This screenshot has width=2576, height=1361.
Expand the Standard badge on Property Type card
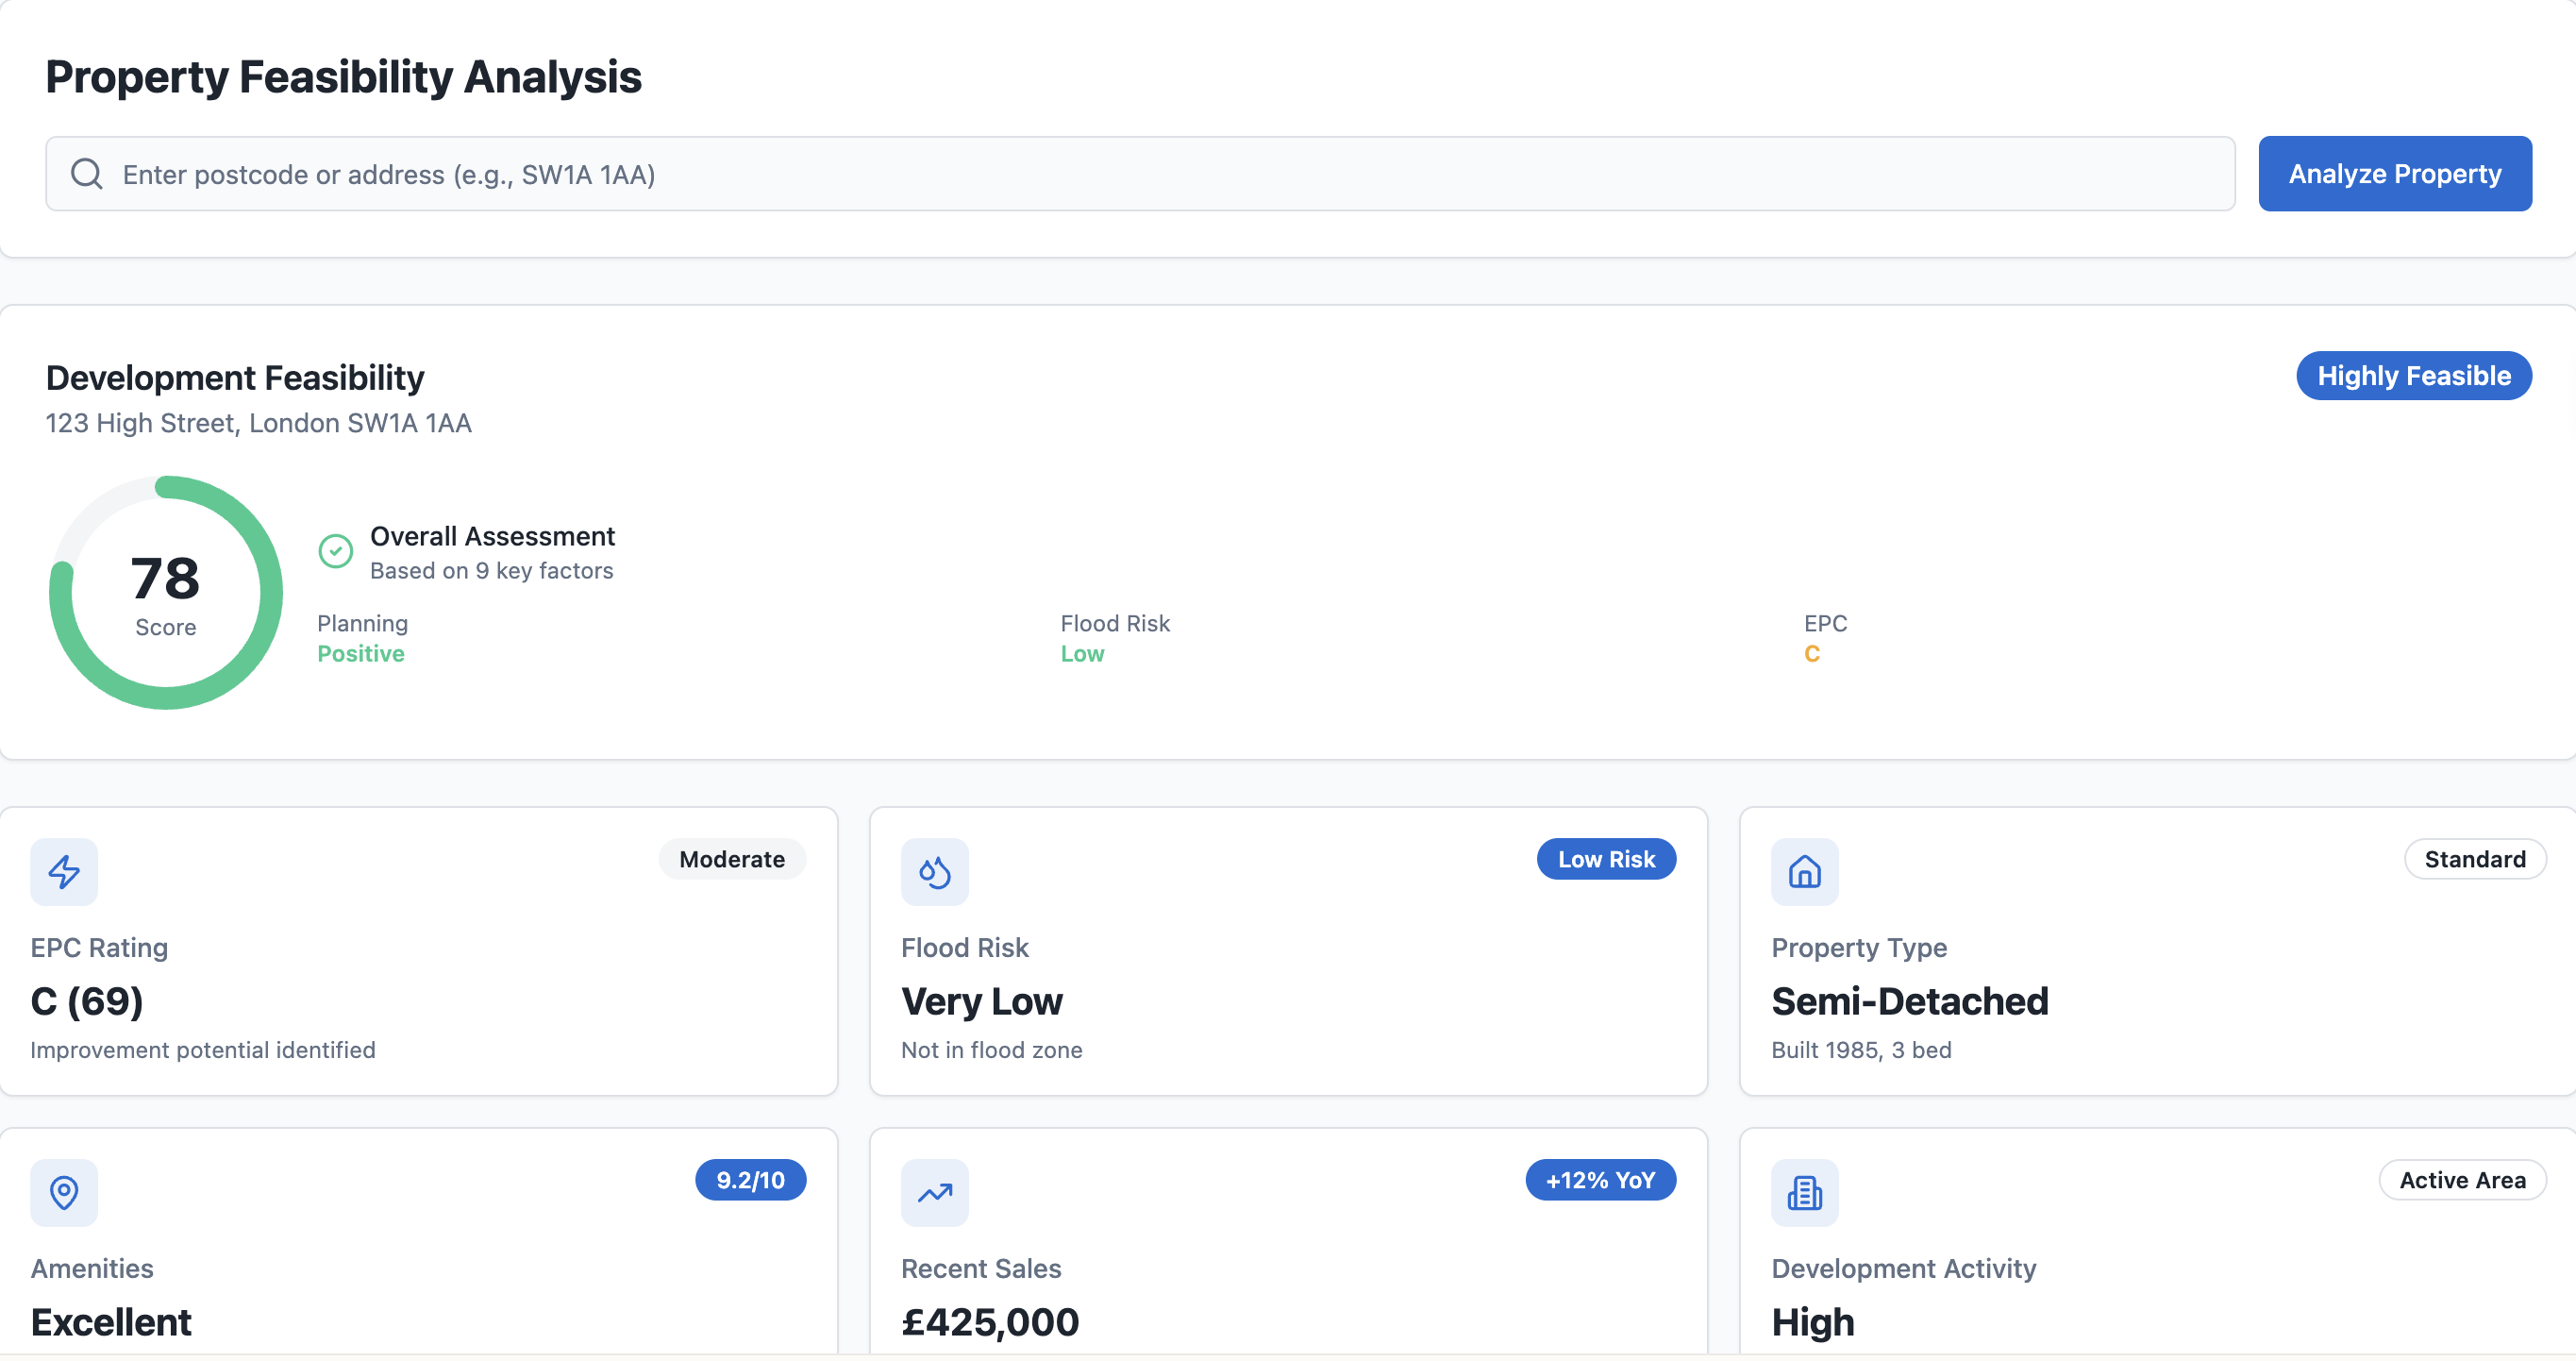(2475, 858)
